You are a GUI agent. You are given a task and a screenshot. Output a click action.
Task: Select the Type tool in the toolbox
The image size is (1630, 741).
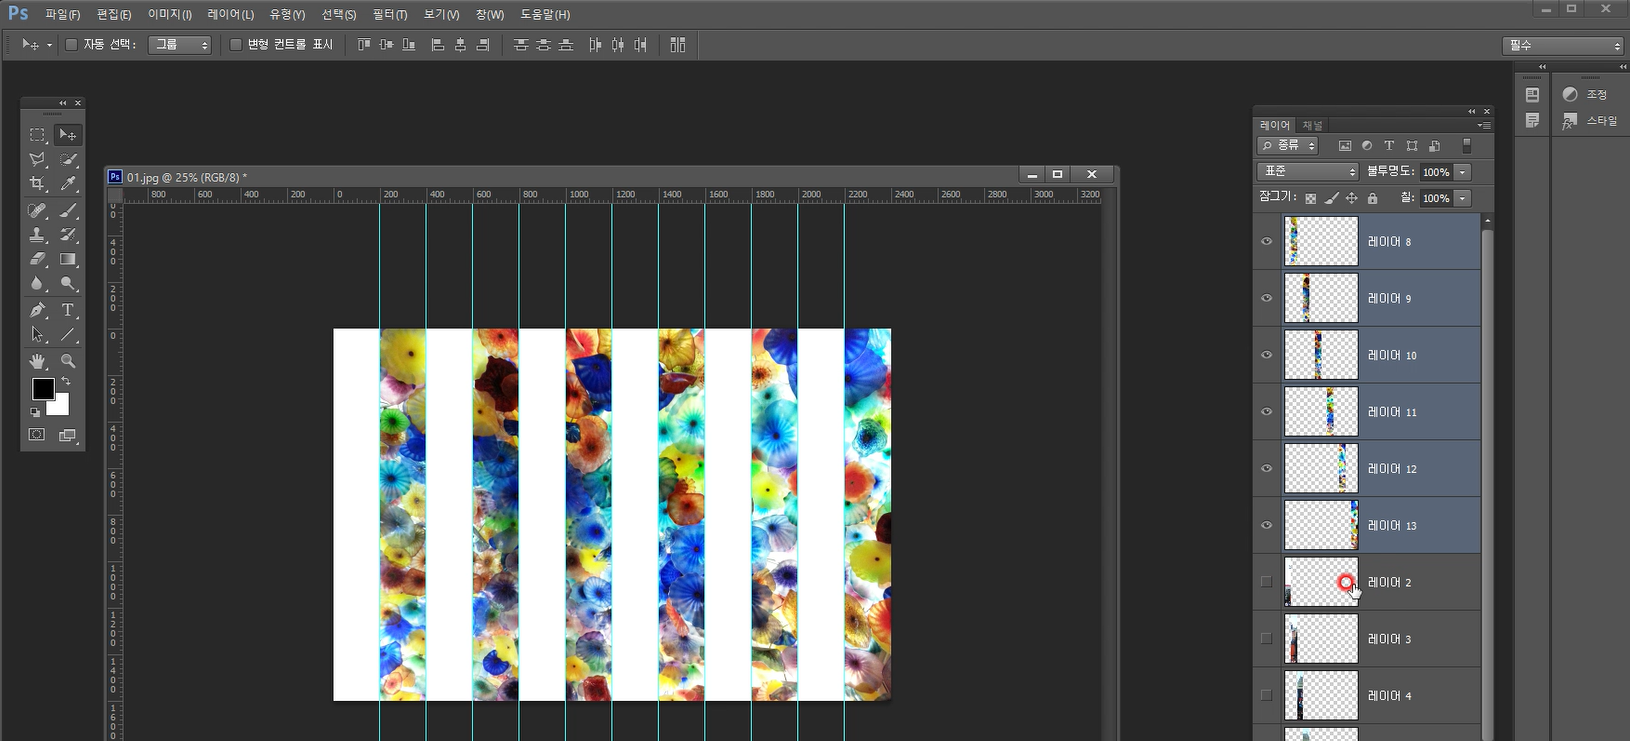(68, 310)
